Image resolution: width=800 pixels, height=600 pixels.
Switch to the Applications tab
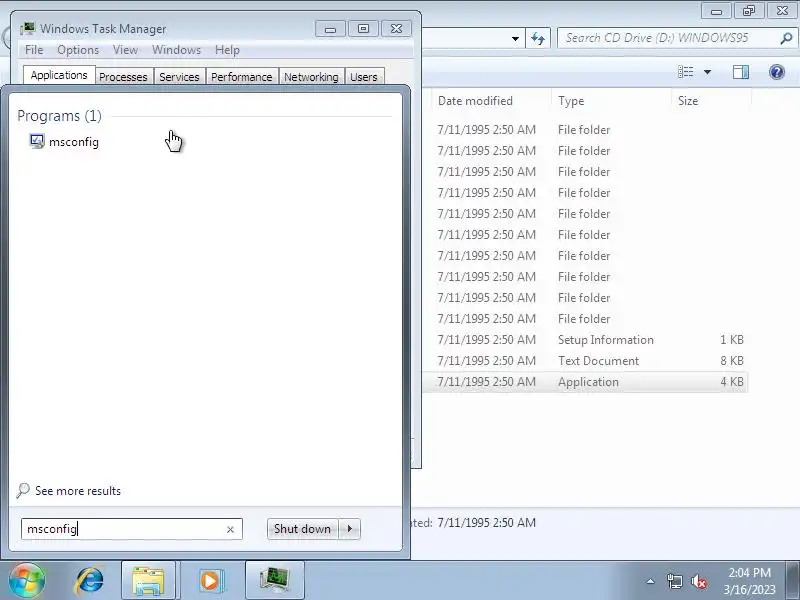click(59, 76)
